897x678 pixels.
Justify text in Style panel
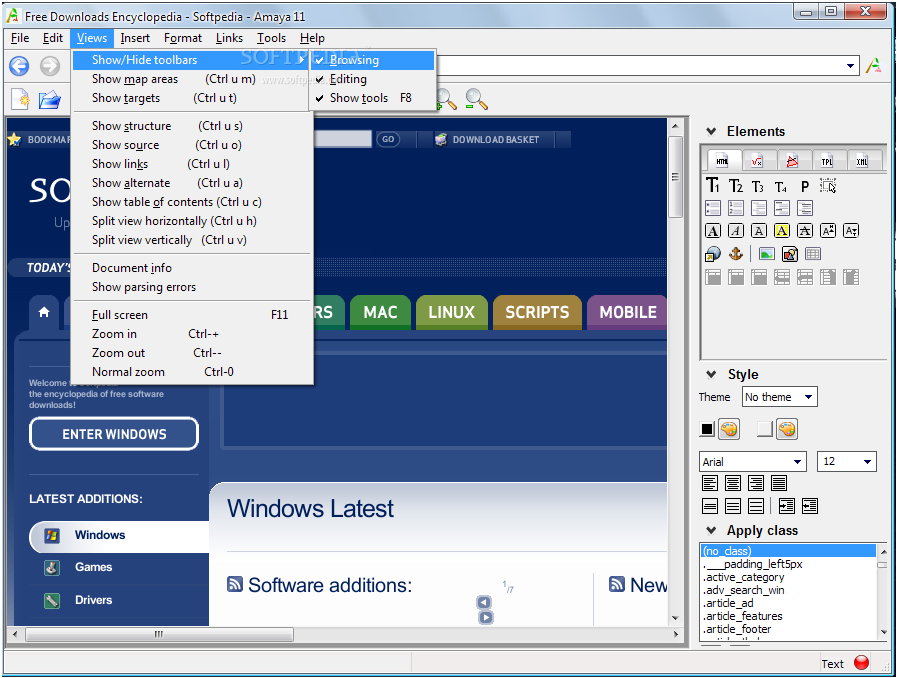pos(779,483)
